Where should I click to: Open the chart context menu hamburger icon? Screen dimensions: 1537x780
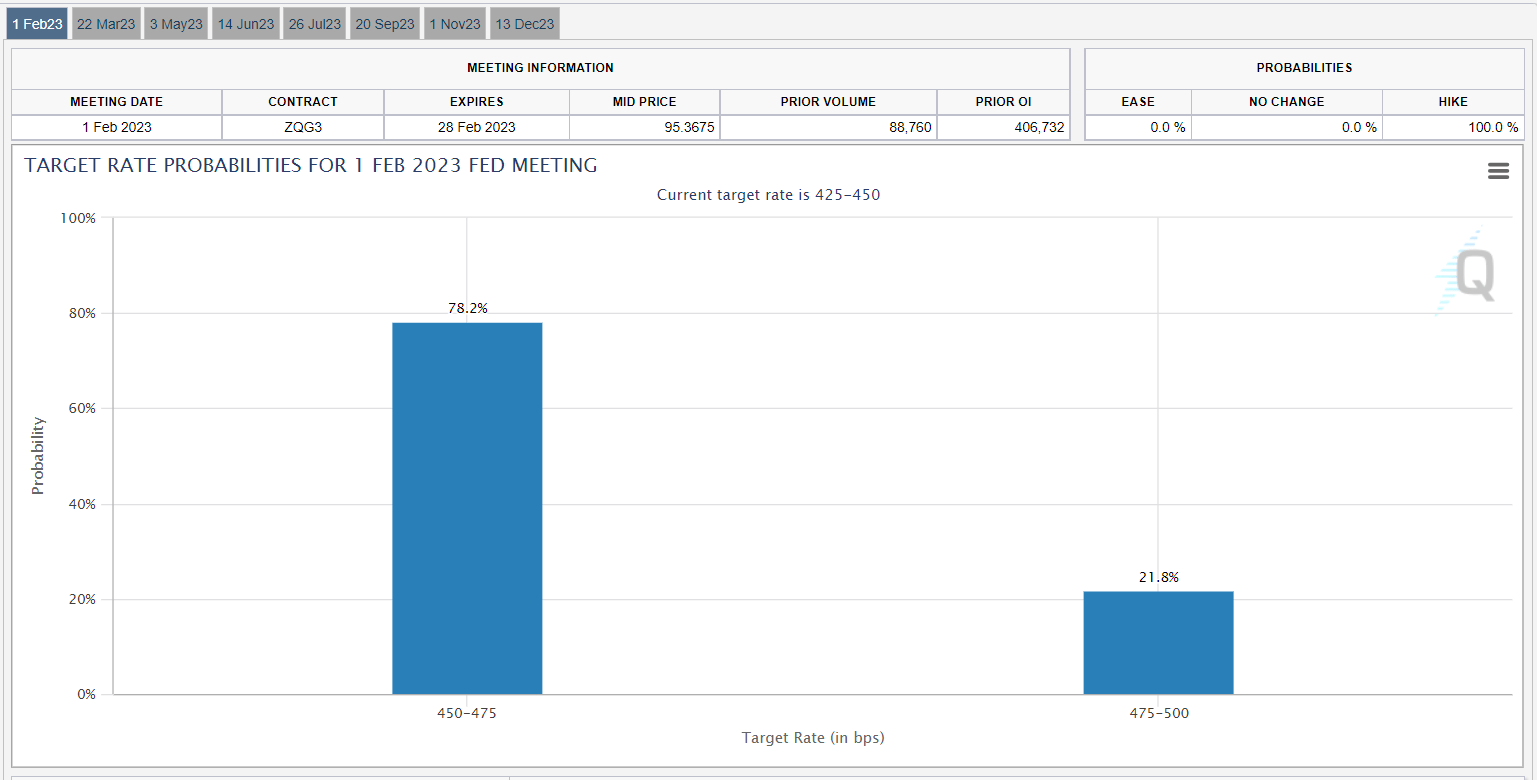(1497, 171)
